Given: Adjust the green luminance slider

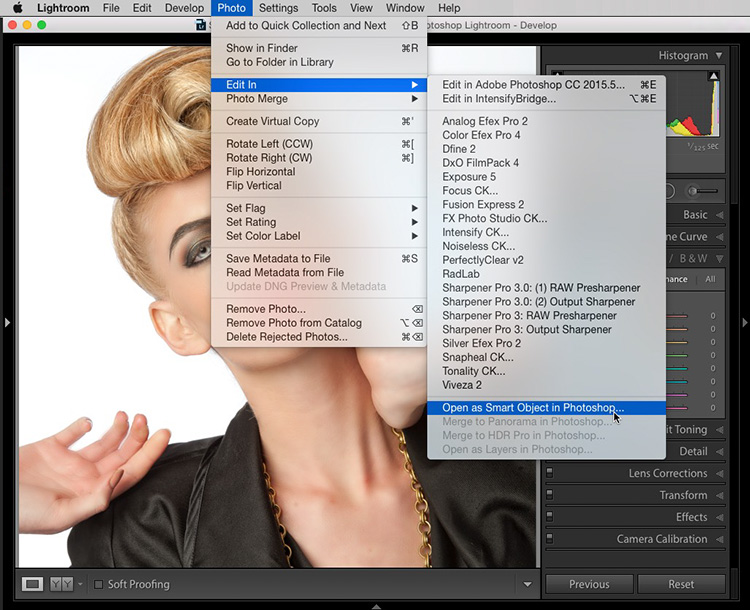Looking at the screenshot, I should 676,355.
